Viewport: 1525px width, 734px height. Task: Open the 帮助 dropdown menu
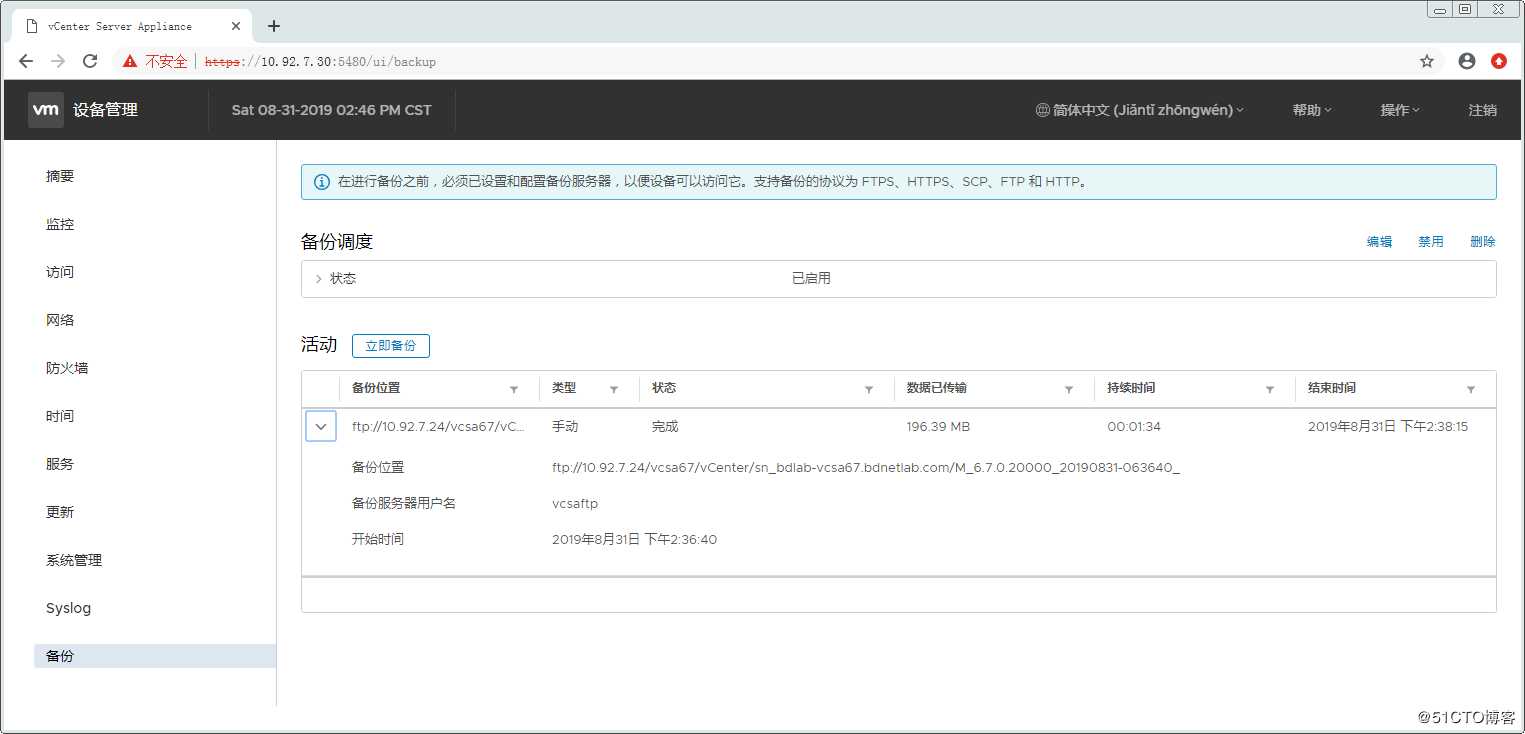[x=1312, y=110]
